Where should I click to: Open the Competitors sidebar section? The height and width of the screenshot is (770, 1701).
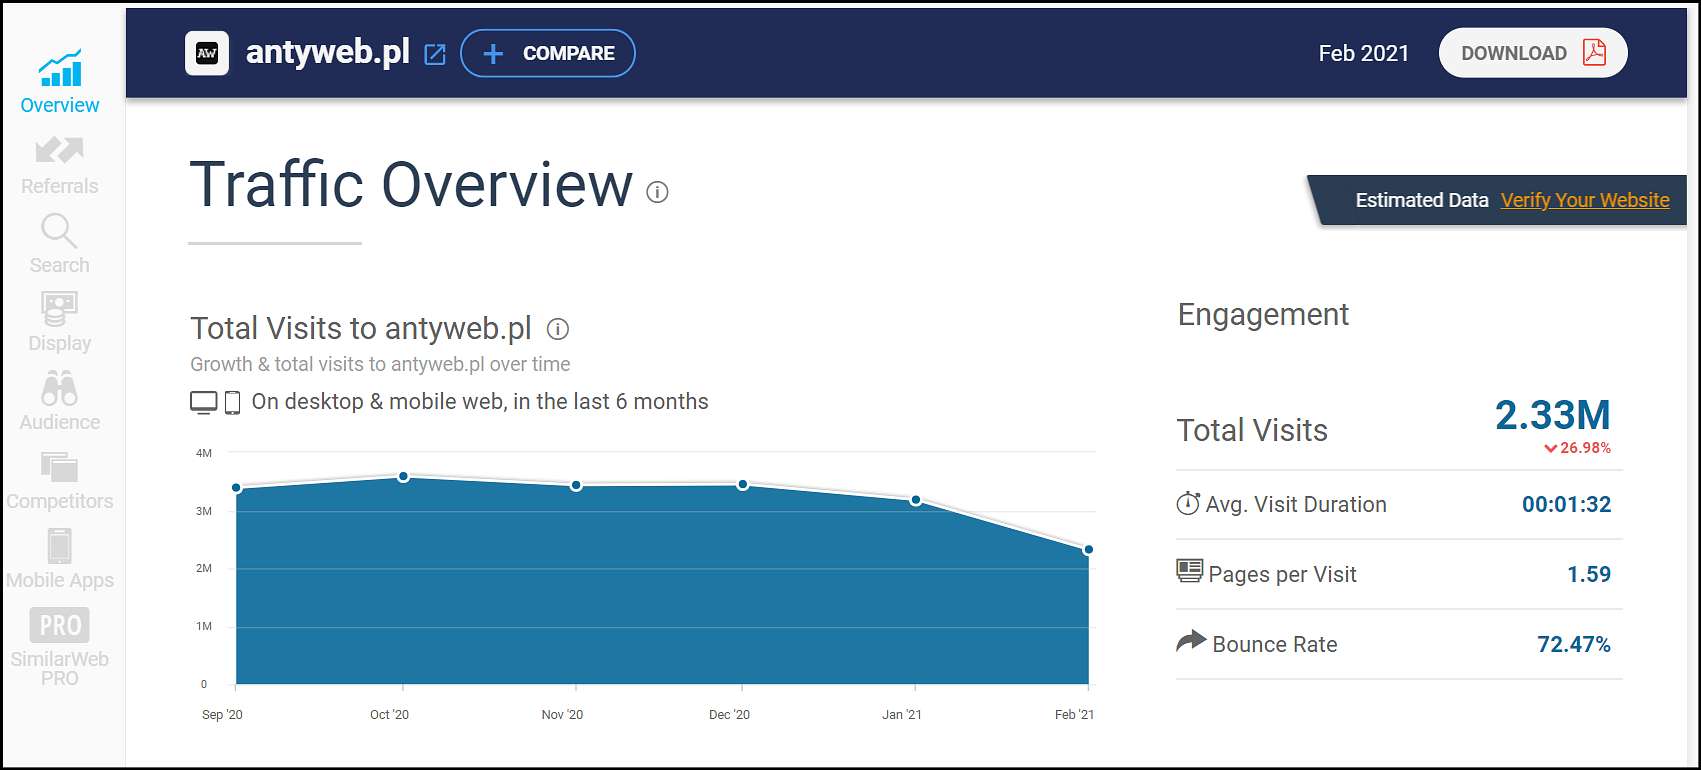pos(59,481)
